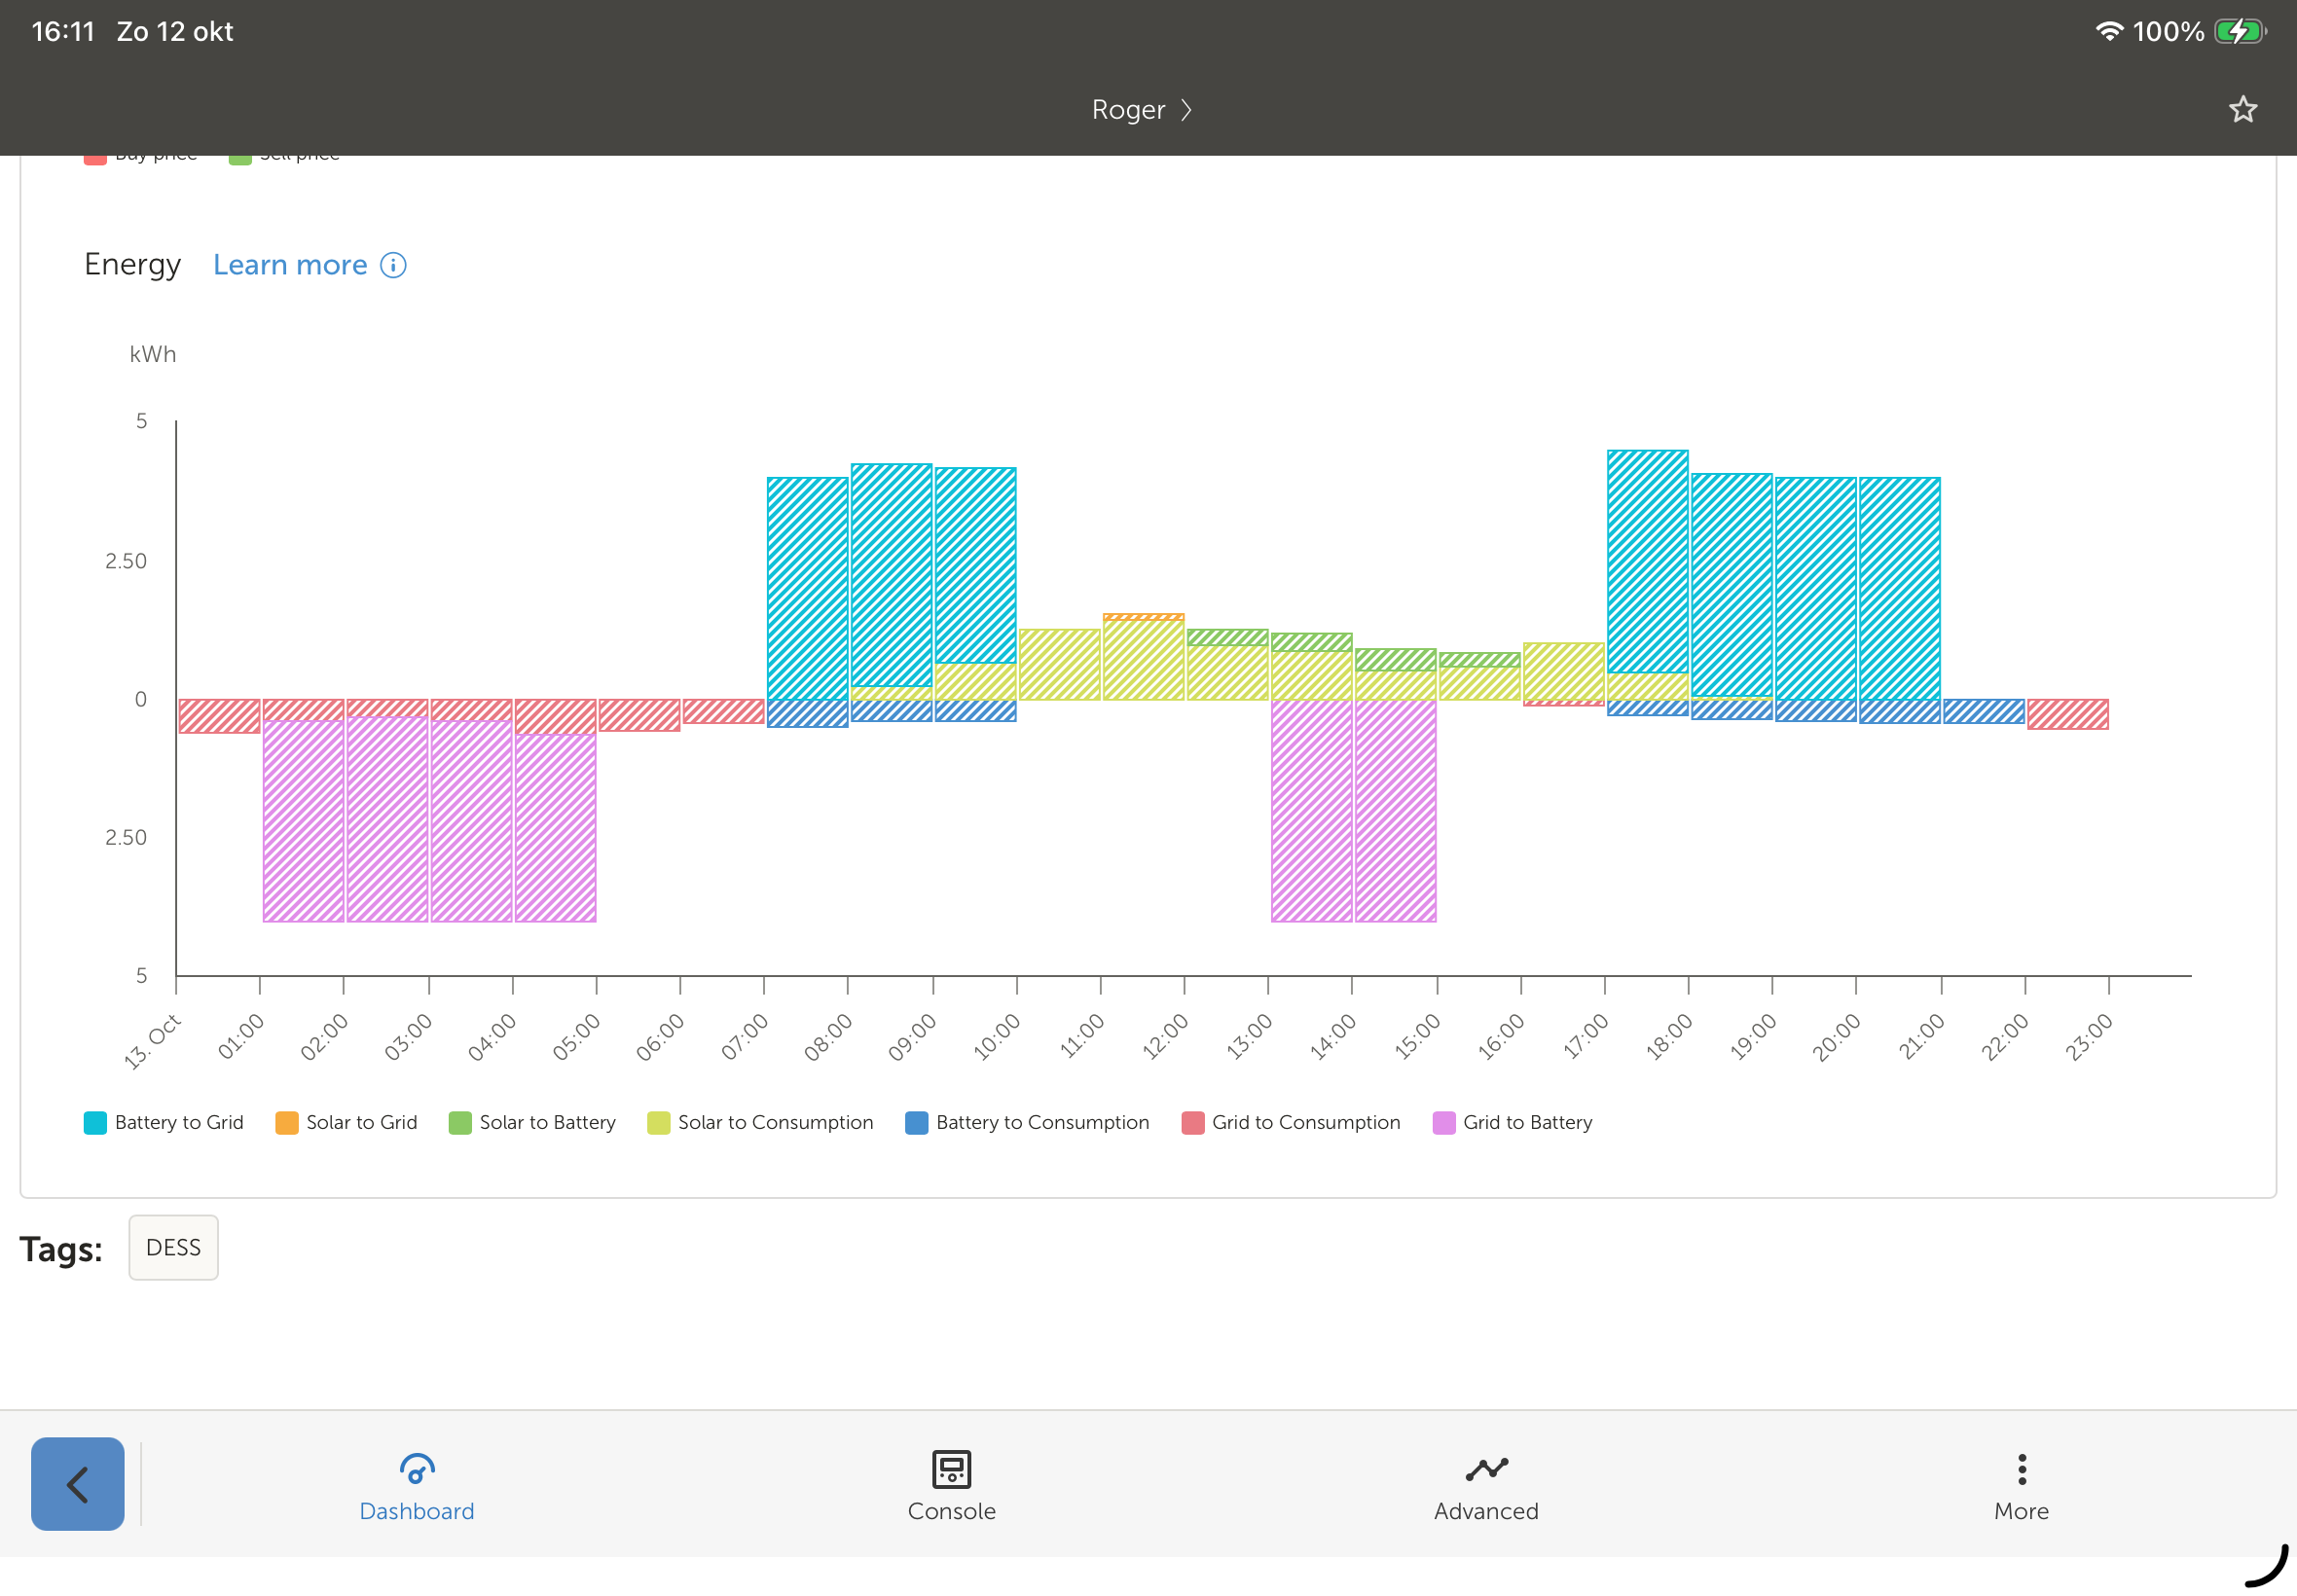Open the Console tab label

(951, 1511)
